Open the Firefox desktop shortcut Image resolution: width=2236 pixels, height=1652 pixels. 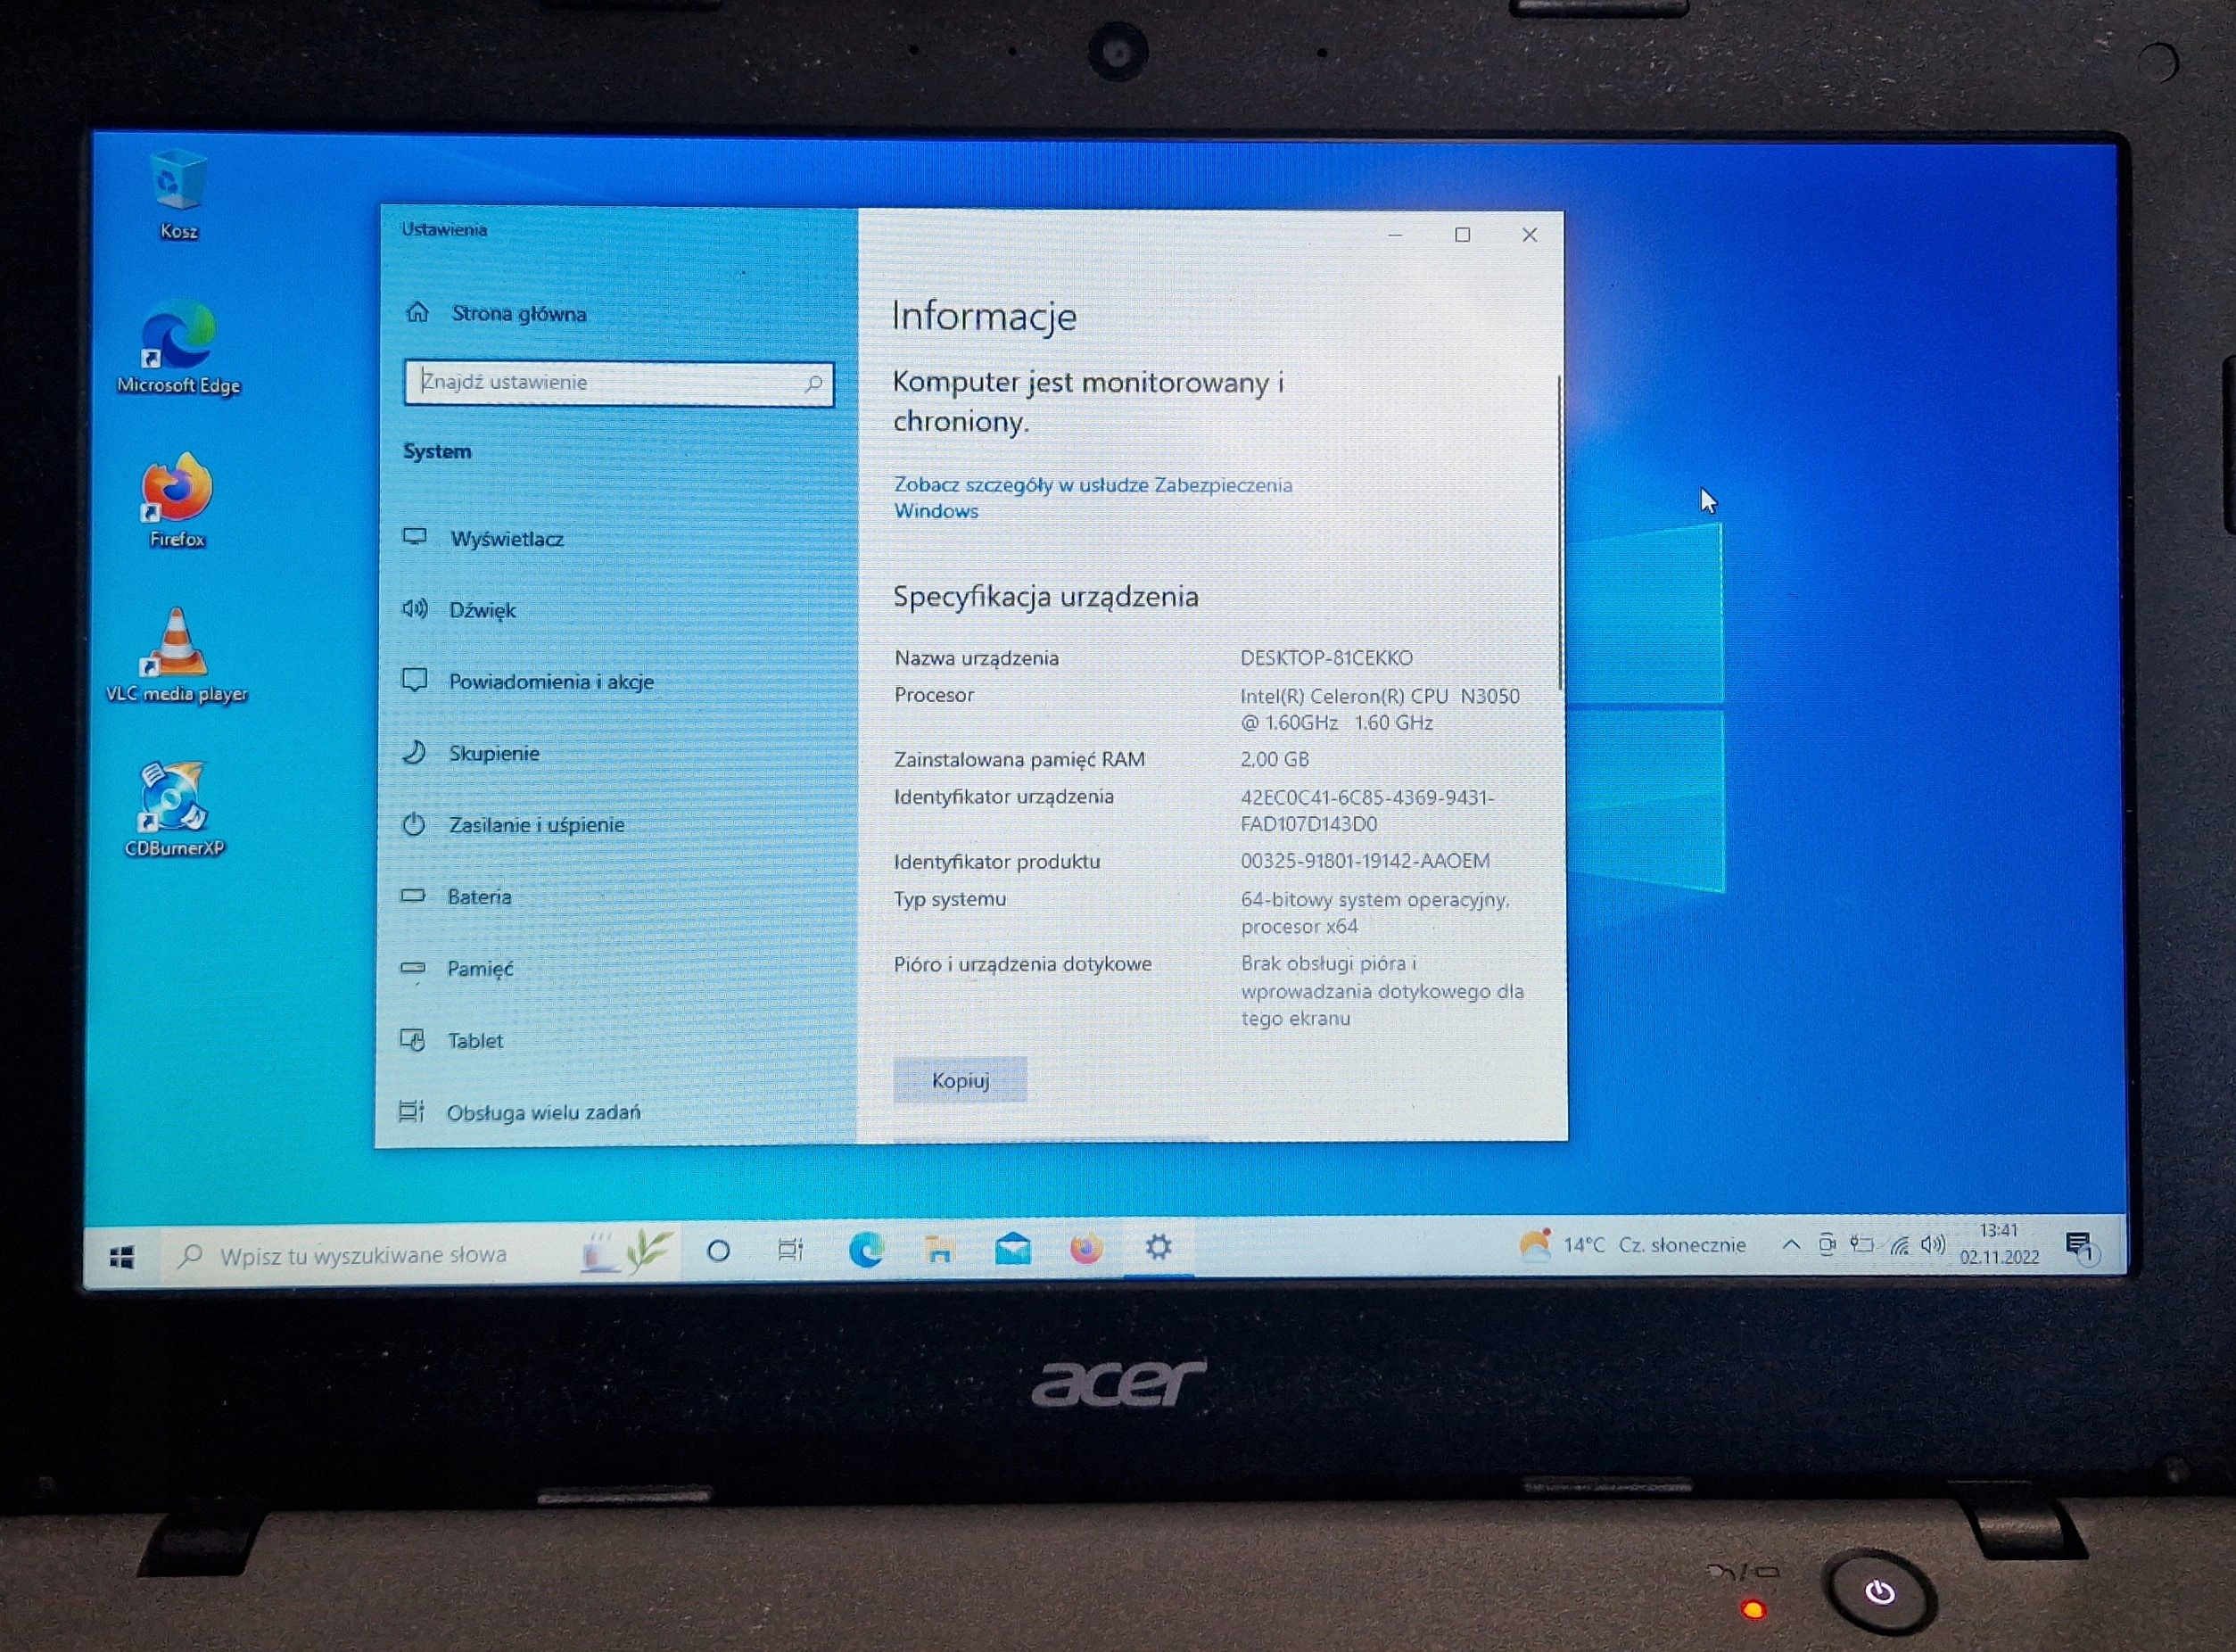coord(177,490)
